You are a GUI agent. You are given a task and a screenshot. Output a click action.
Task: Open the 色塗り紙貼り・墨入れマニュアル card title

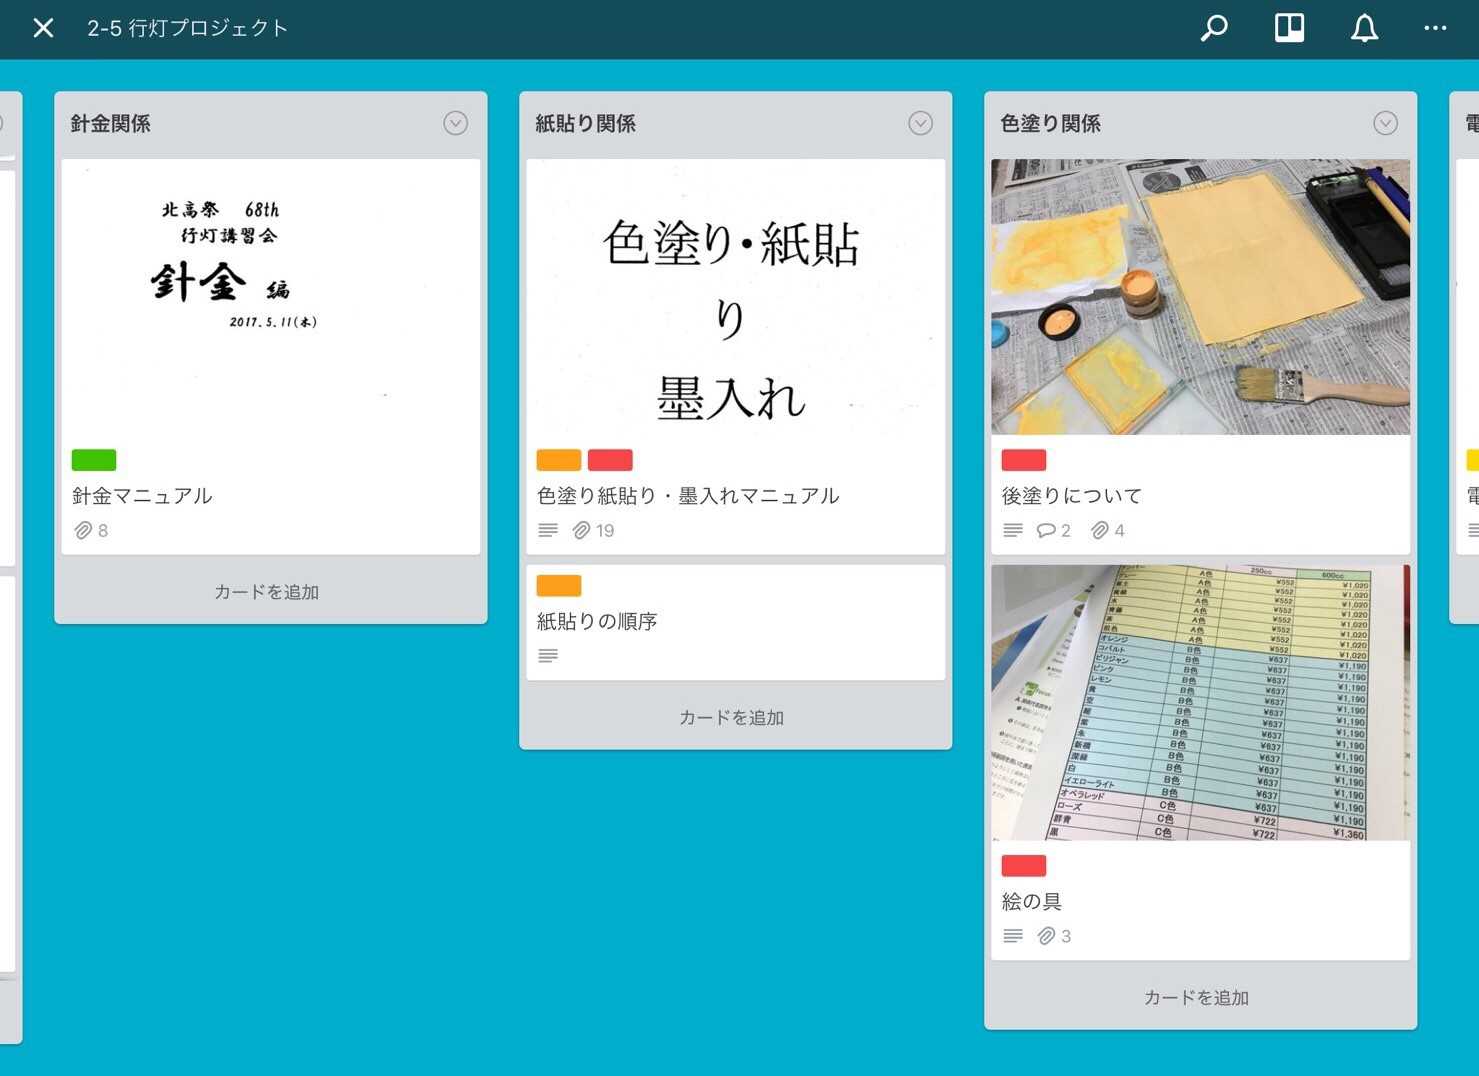(x=688, y=496)
